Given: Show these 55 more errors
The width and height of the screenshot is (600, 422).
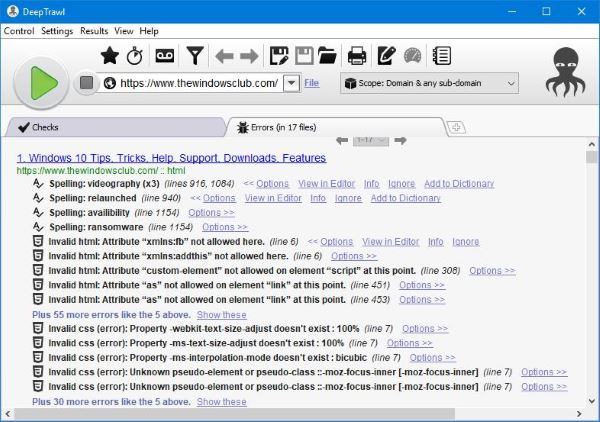Looking at the screenshot, I should point(222,315).
